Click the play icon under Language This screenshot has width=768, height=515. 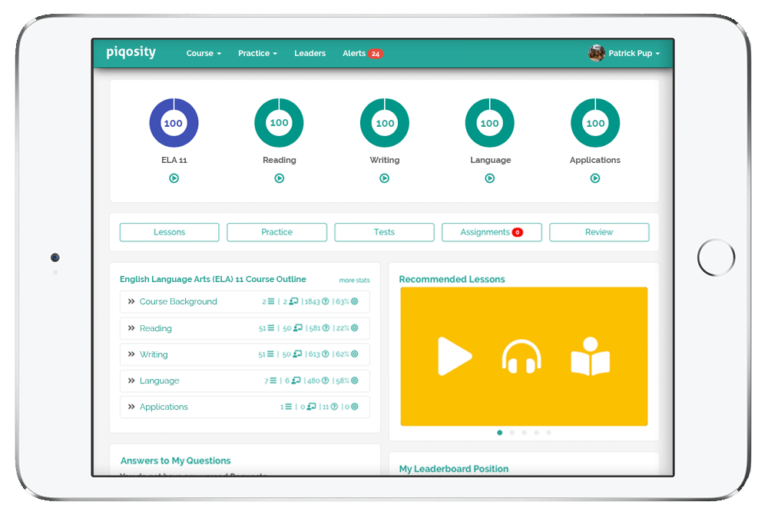coord(490,178)
